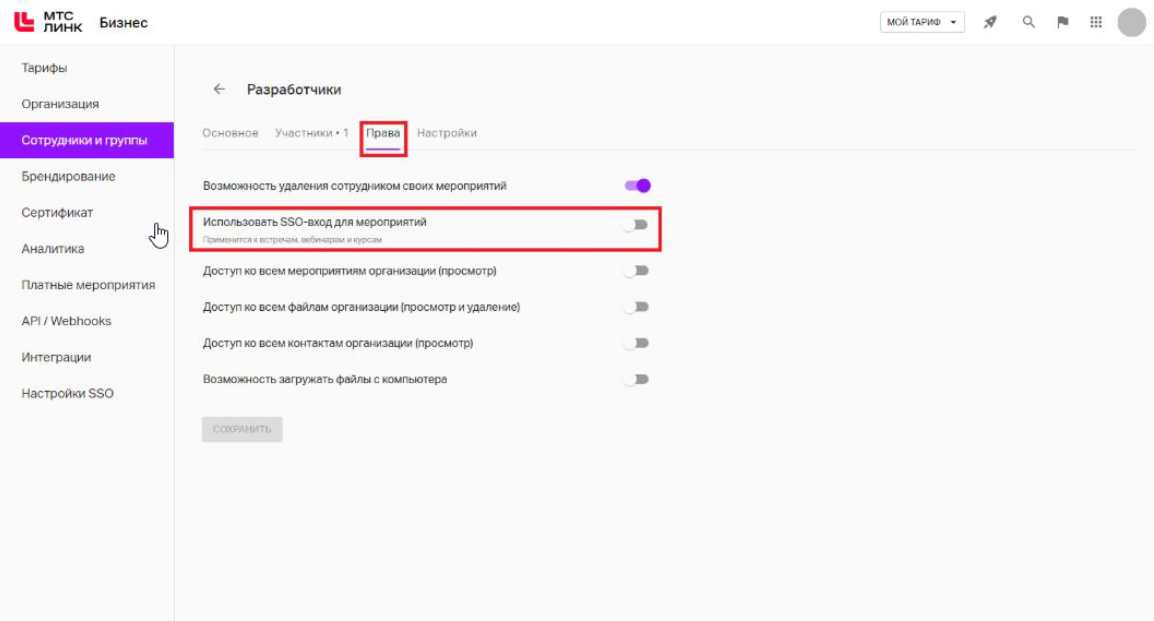1154x621 pixels.
Task: Open the apps grid menu
Action: coord(1096,22)
